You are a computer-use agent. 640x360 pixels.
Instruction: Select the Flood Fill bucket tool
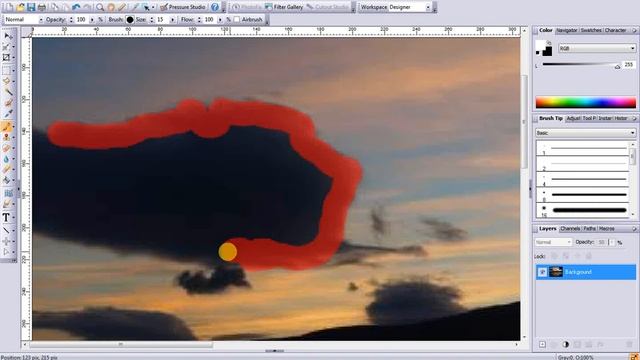pos(7,180)
